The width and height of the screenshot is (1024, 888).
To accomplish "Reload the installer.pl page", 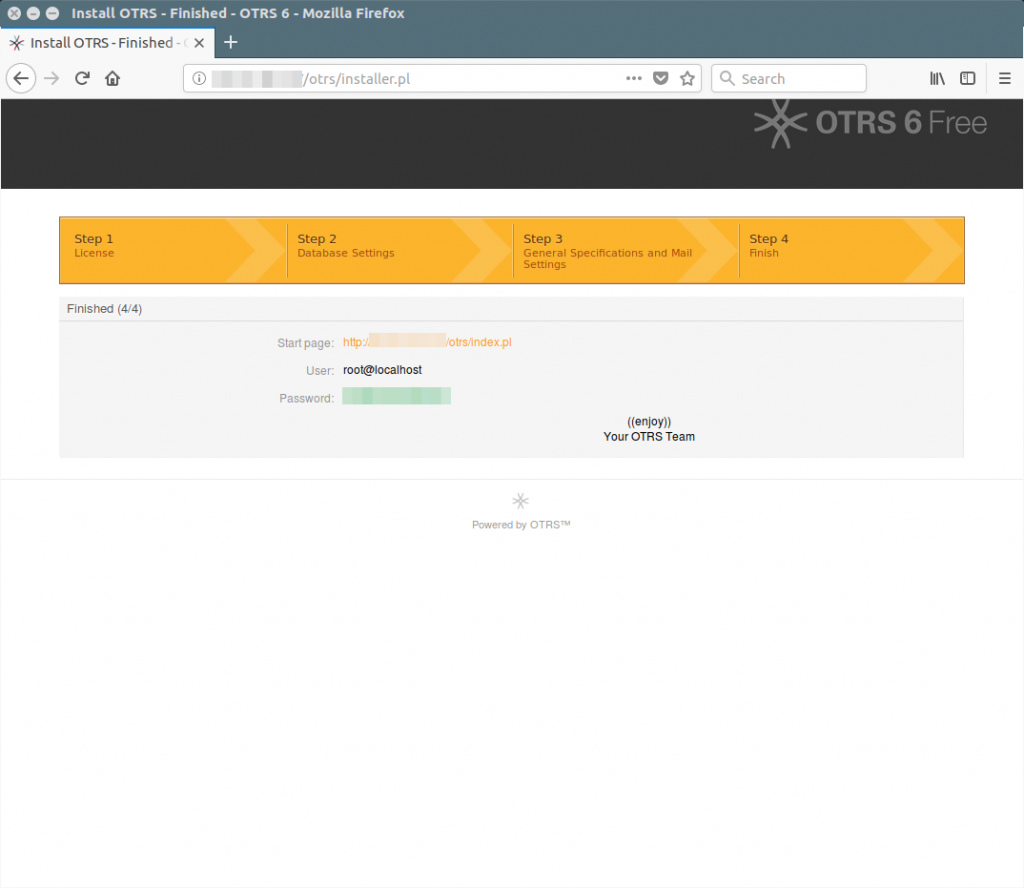I will (82, 78).
